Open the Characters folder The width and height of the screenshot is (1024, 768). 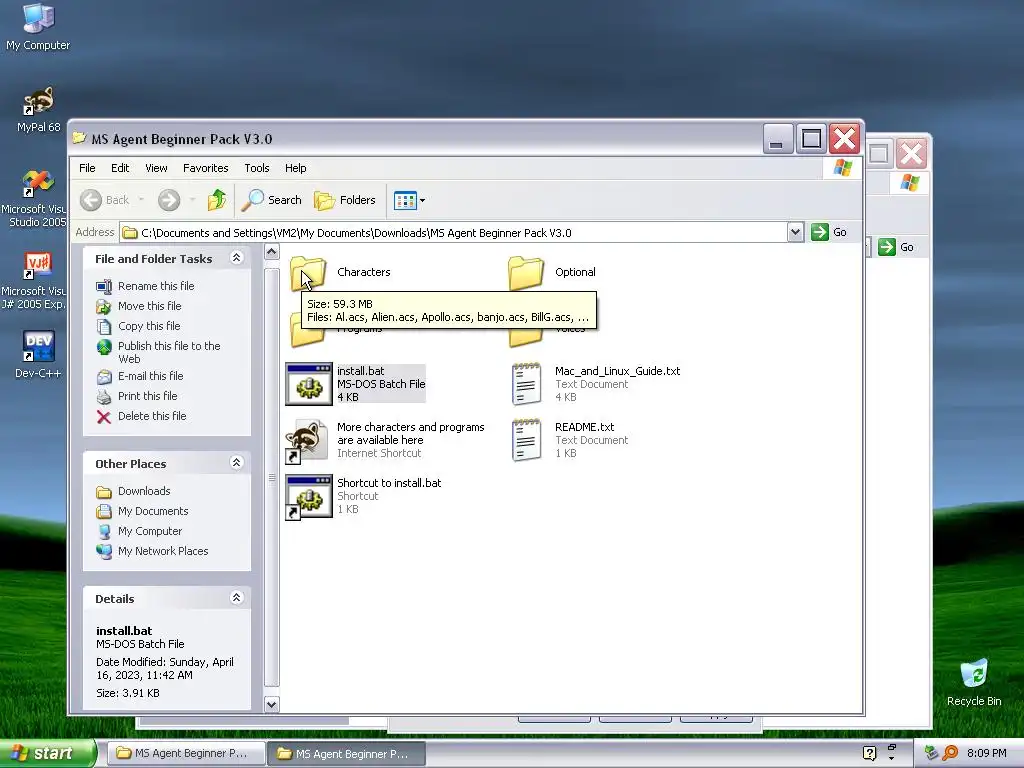(308, 272)
